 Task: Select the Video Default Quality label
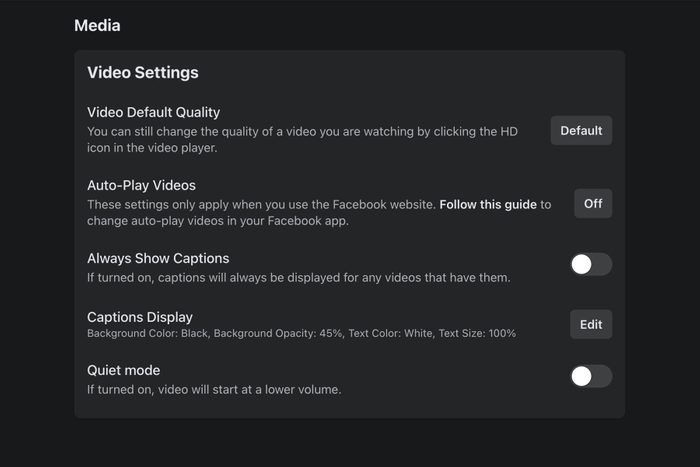pyautogui.click(x=153, y=112)
